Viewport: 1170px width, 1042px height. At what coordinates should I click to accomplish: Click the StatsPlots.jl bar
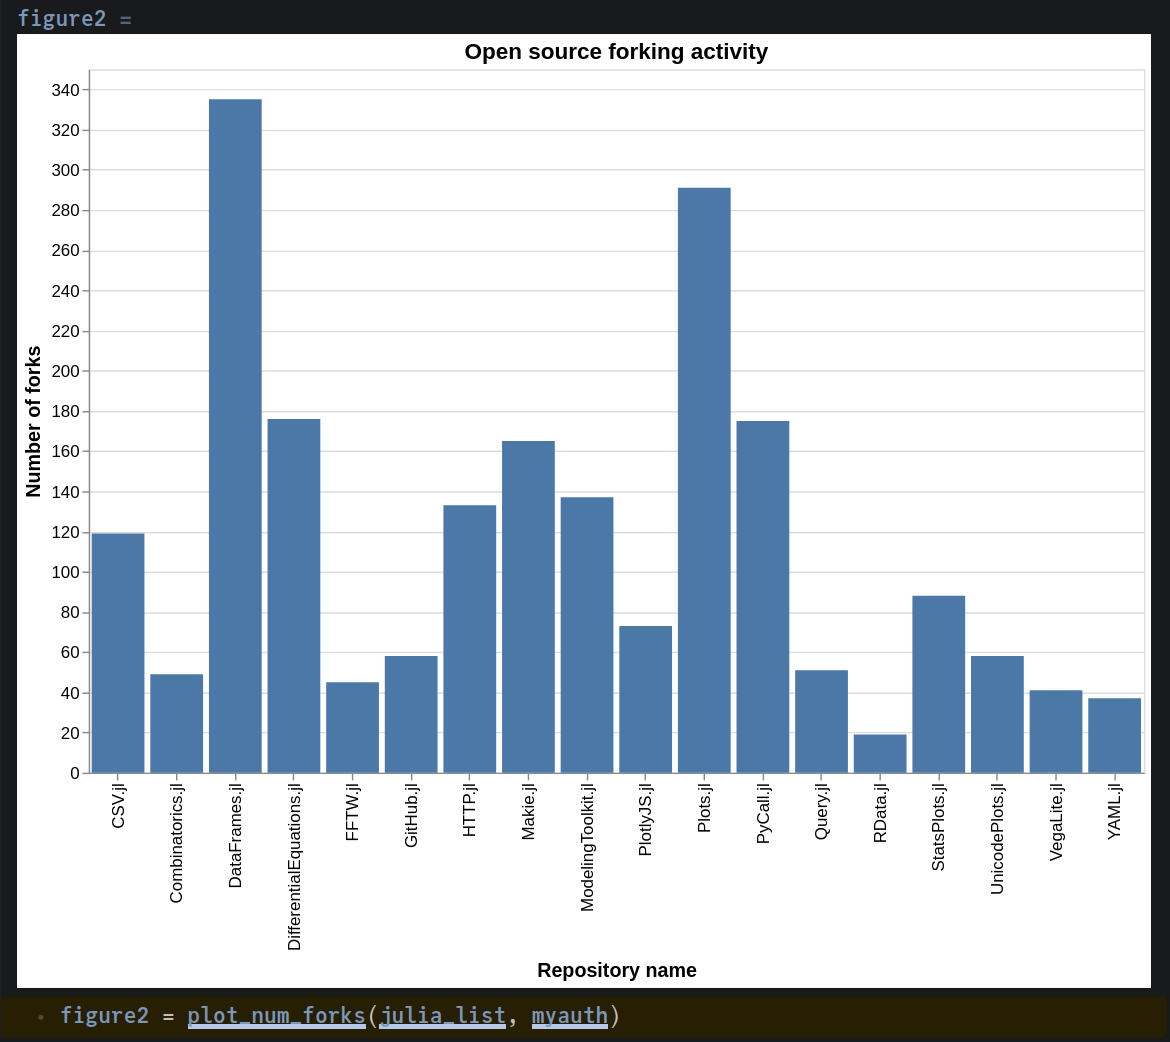939,684
